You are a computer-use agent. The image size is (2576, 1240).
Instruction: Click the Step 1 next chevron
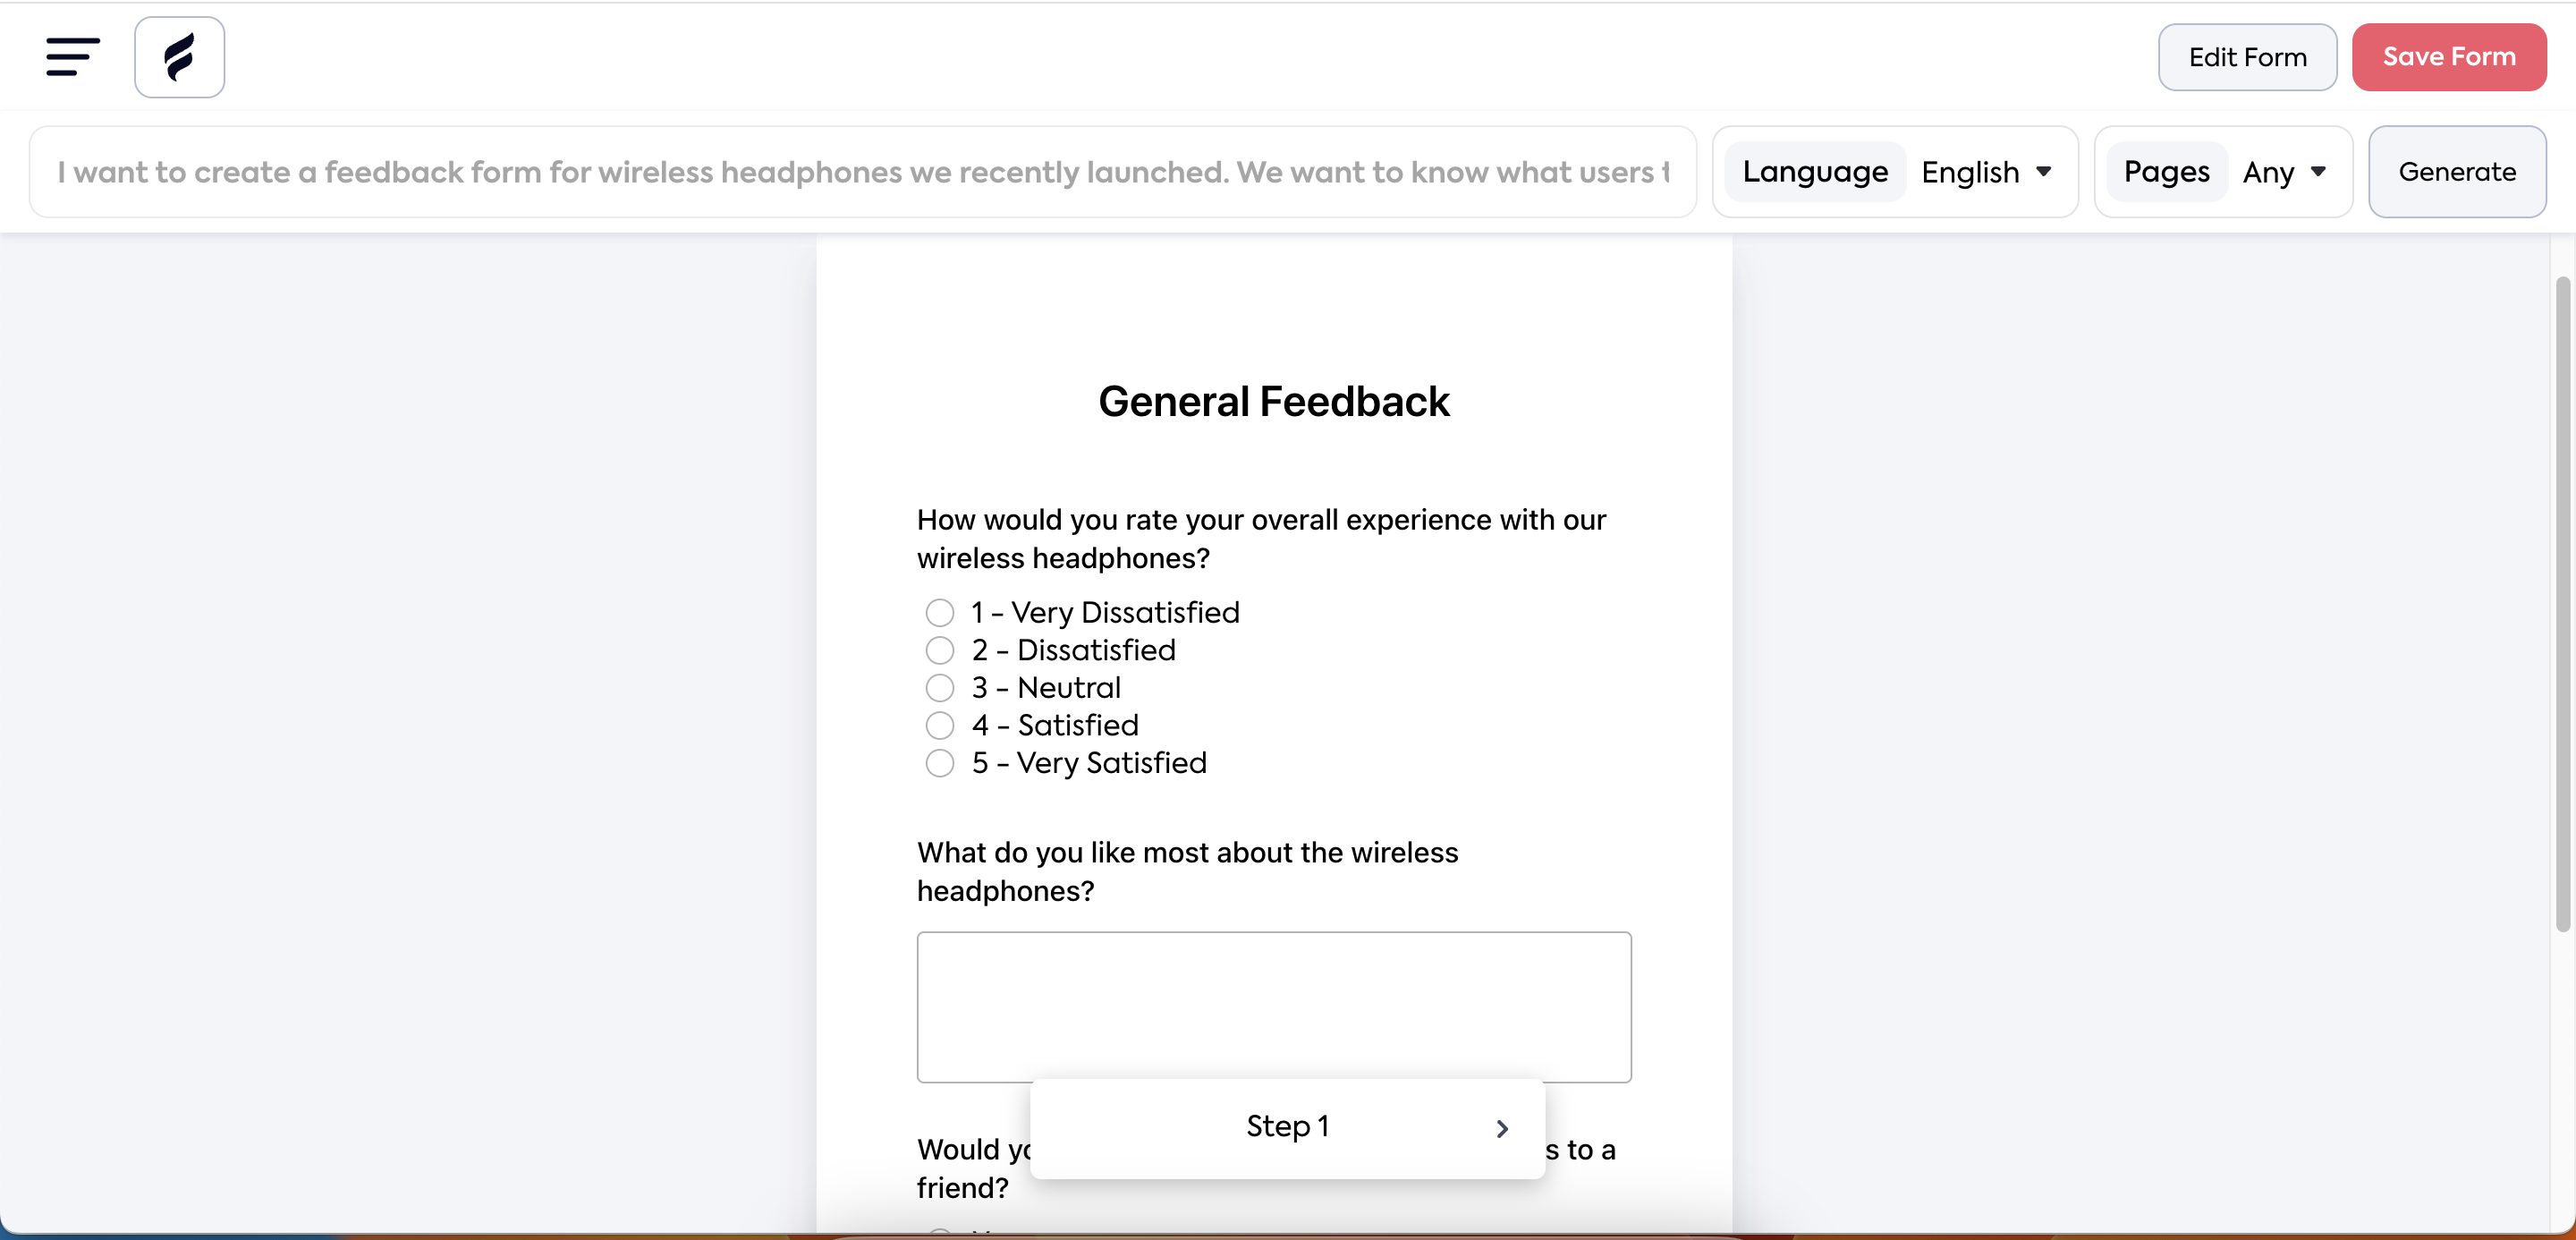1502,1129
